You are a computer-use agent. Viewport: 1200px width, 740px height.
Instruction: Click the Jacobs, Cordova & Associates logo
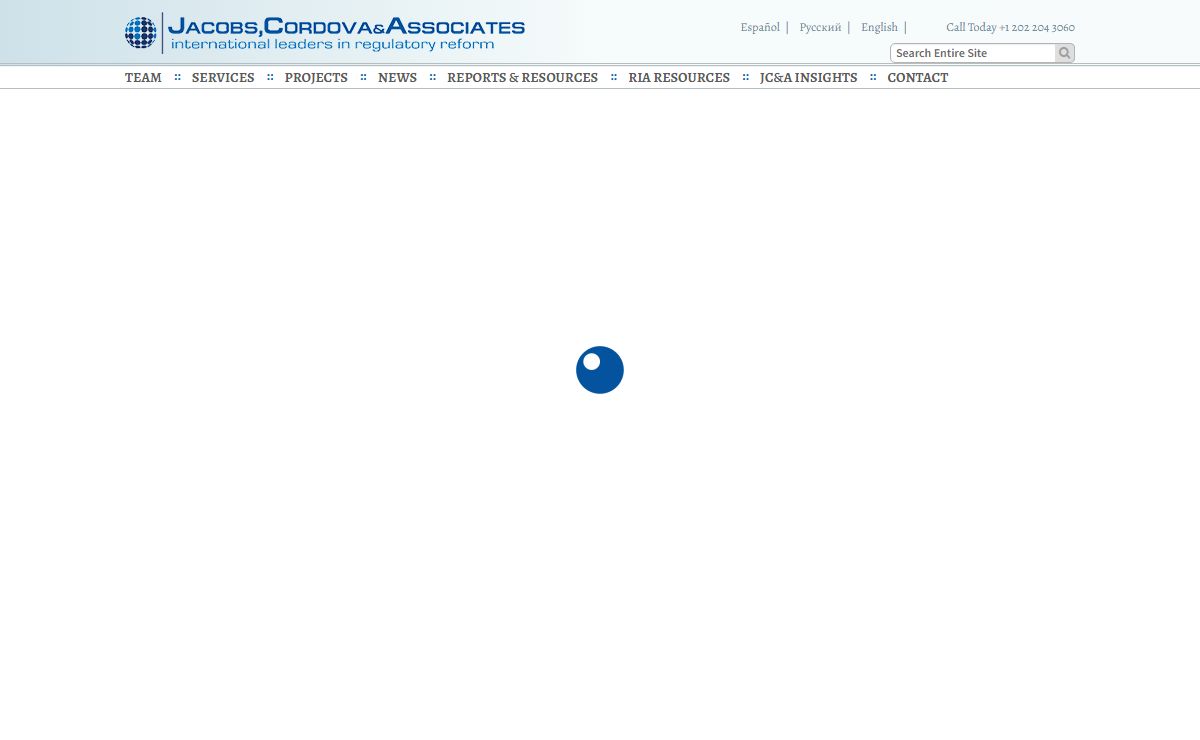(325, 33)
